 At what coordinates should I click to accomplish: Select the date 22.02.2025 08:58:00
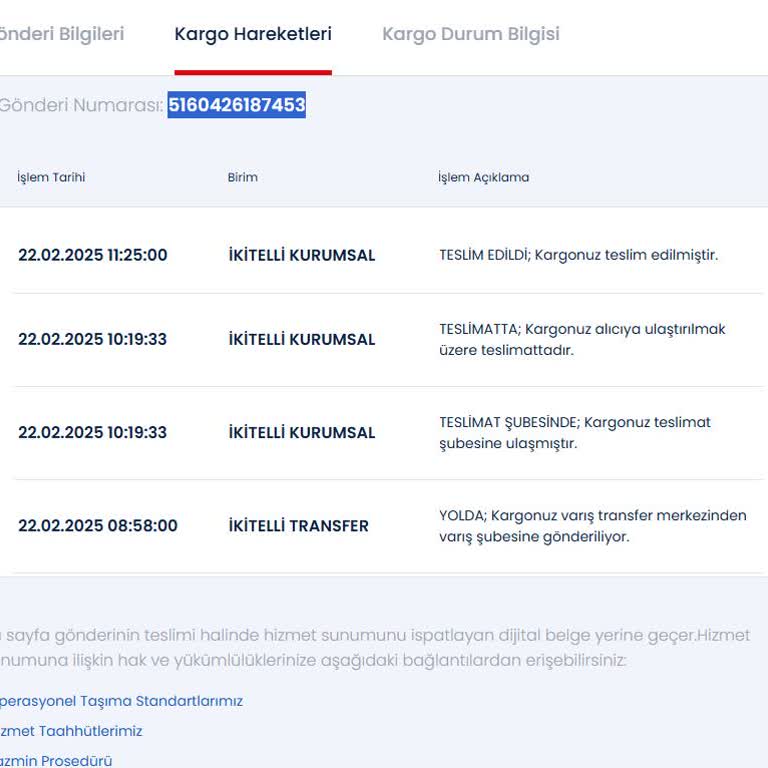[98, 526]
